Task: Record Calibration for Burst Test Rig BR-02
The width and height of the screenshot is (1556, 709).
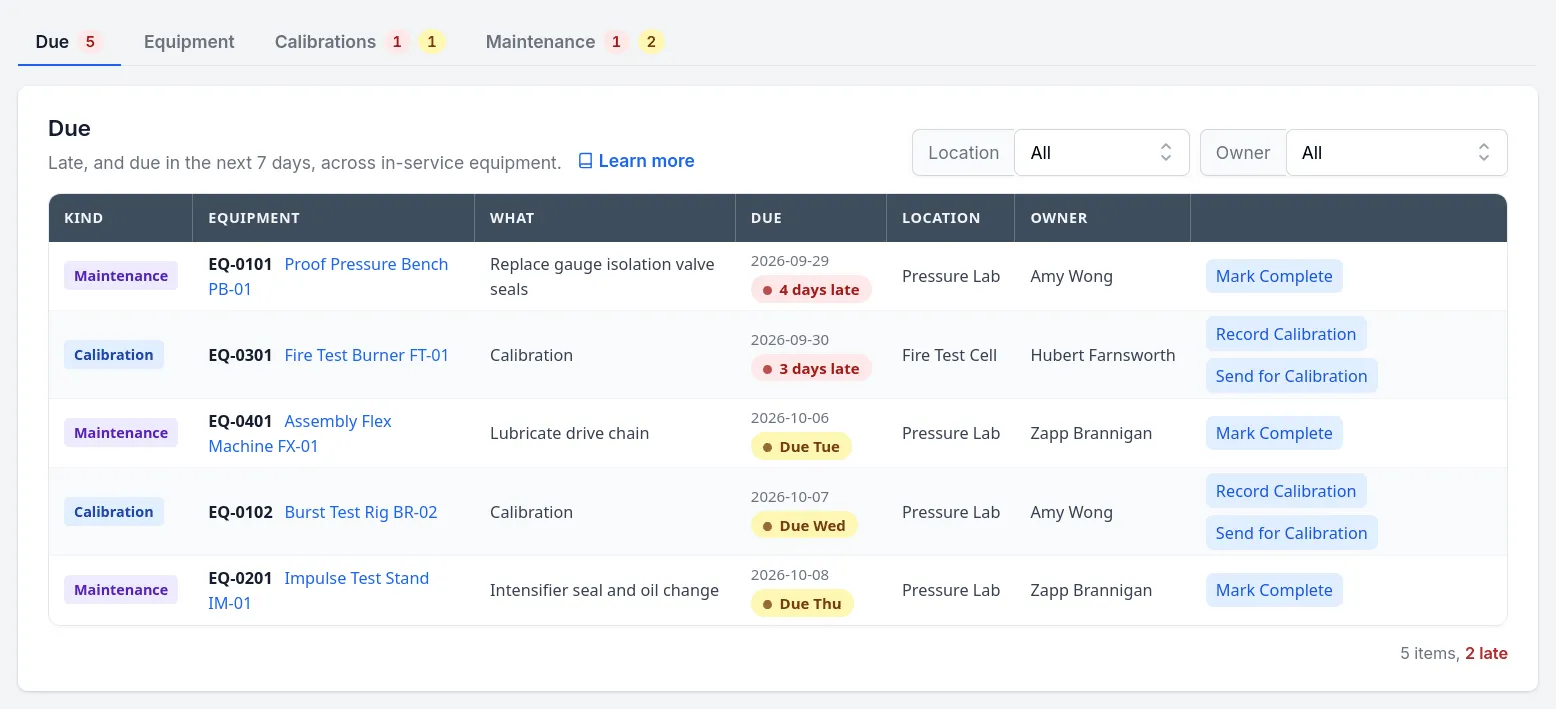Action: click(x=1286, y=491)
